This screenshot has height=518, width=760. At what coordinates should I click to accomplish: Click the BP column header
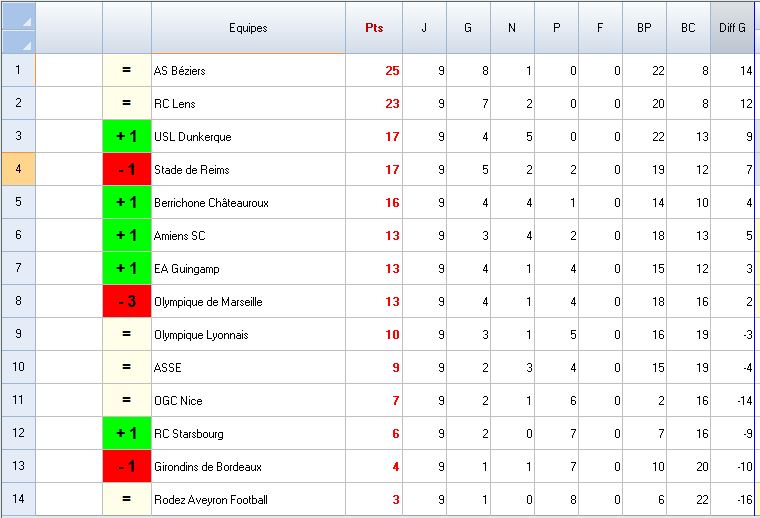tap(644, 28)
